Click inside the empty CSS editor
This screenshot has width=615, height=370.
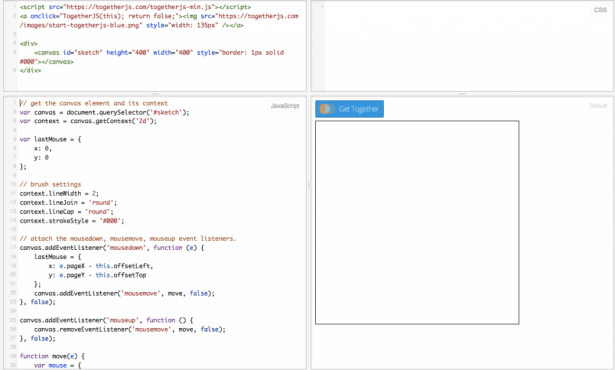click(463, 46)
